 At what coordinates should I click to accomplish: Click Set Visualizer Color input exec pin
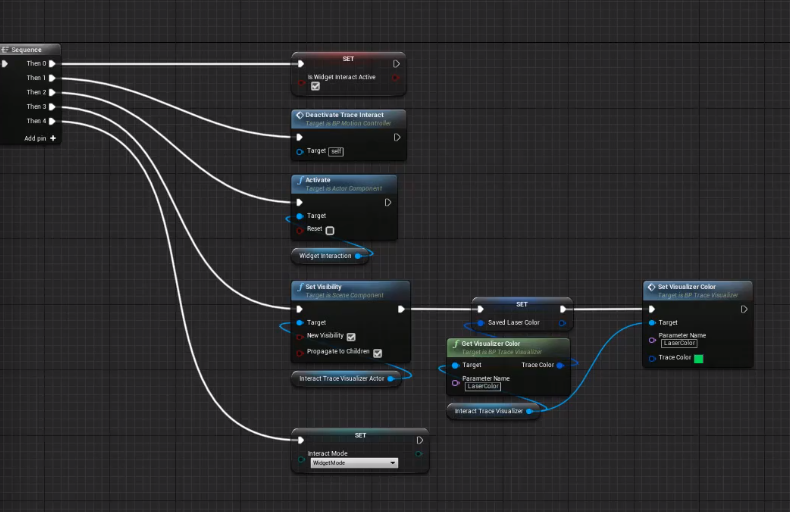click(652, 309)
